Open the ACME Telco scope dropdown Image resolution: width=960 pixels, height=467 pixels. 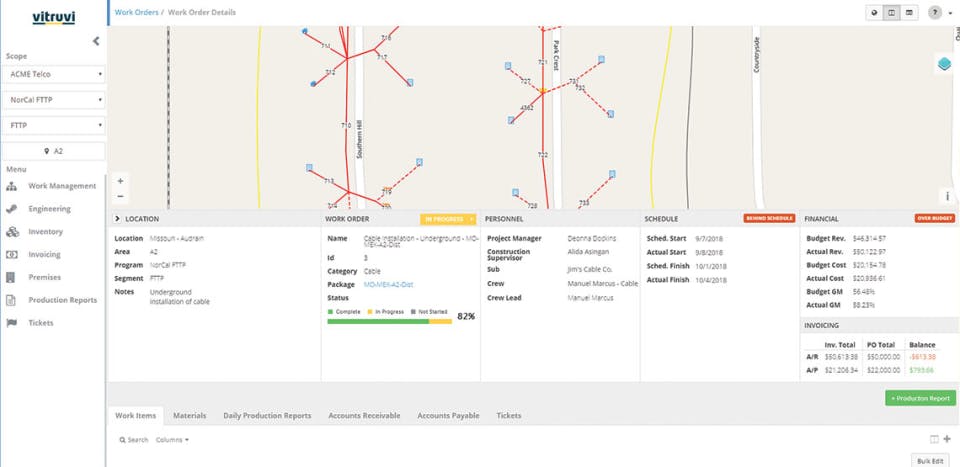click(x=54, y=74)
